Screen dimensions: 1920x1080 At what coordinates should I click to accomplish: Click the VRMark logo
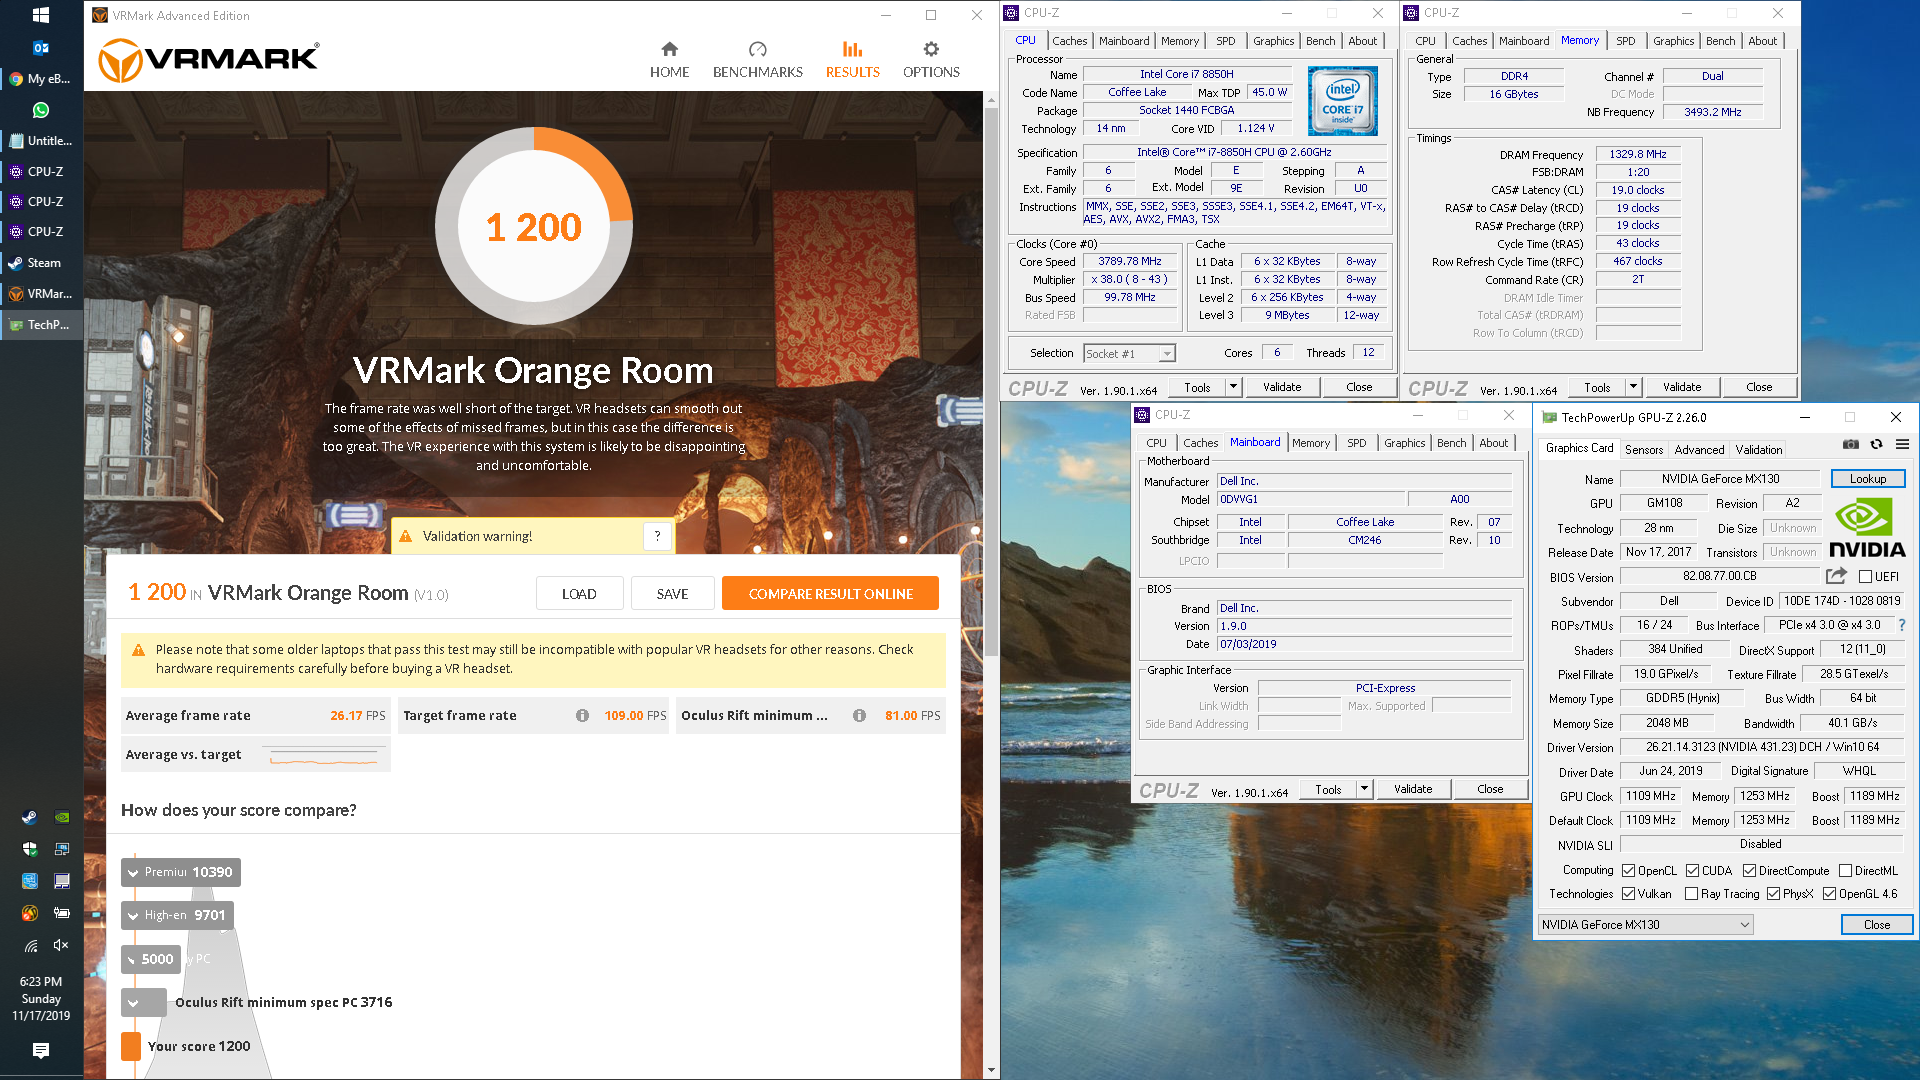209,60
